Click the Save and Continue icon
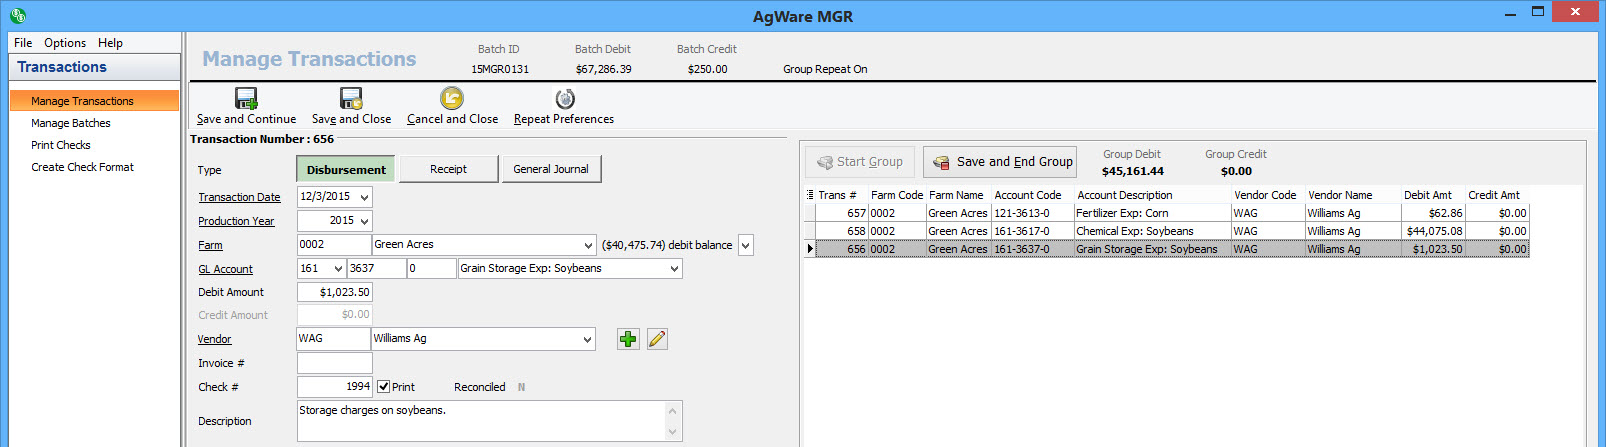 click(246, 98)
